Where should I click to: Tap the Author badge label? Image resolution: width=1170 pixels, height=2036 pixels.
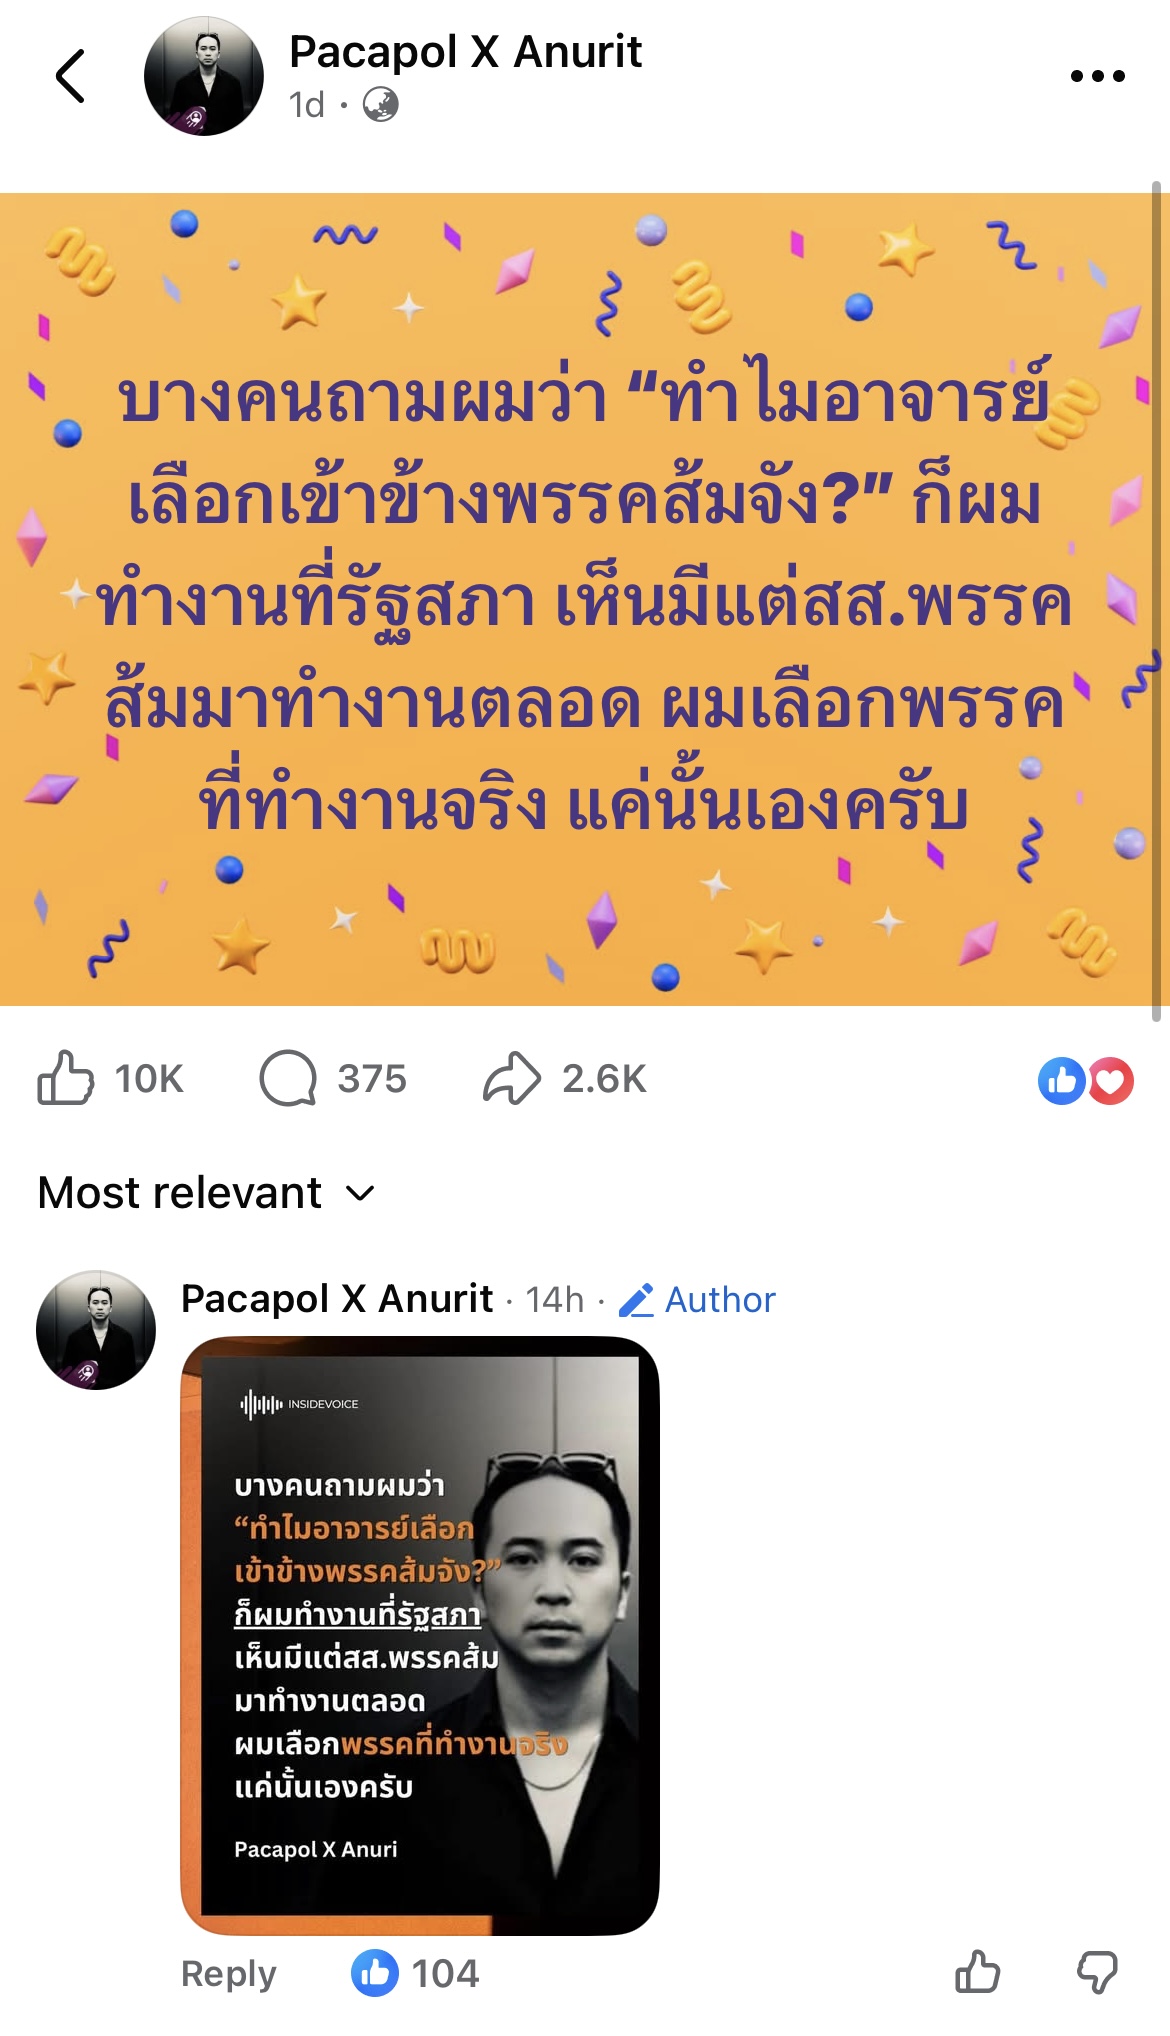[698, 1299]
